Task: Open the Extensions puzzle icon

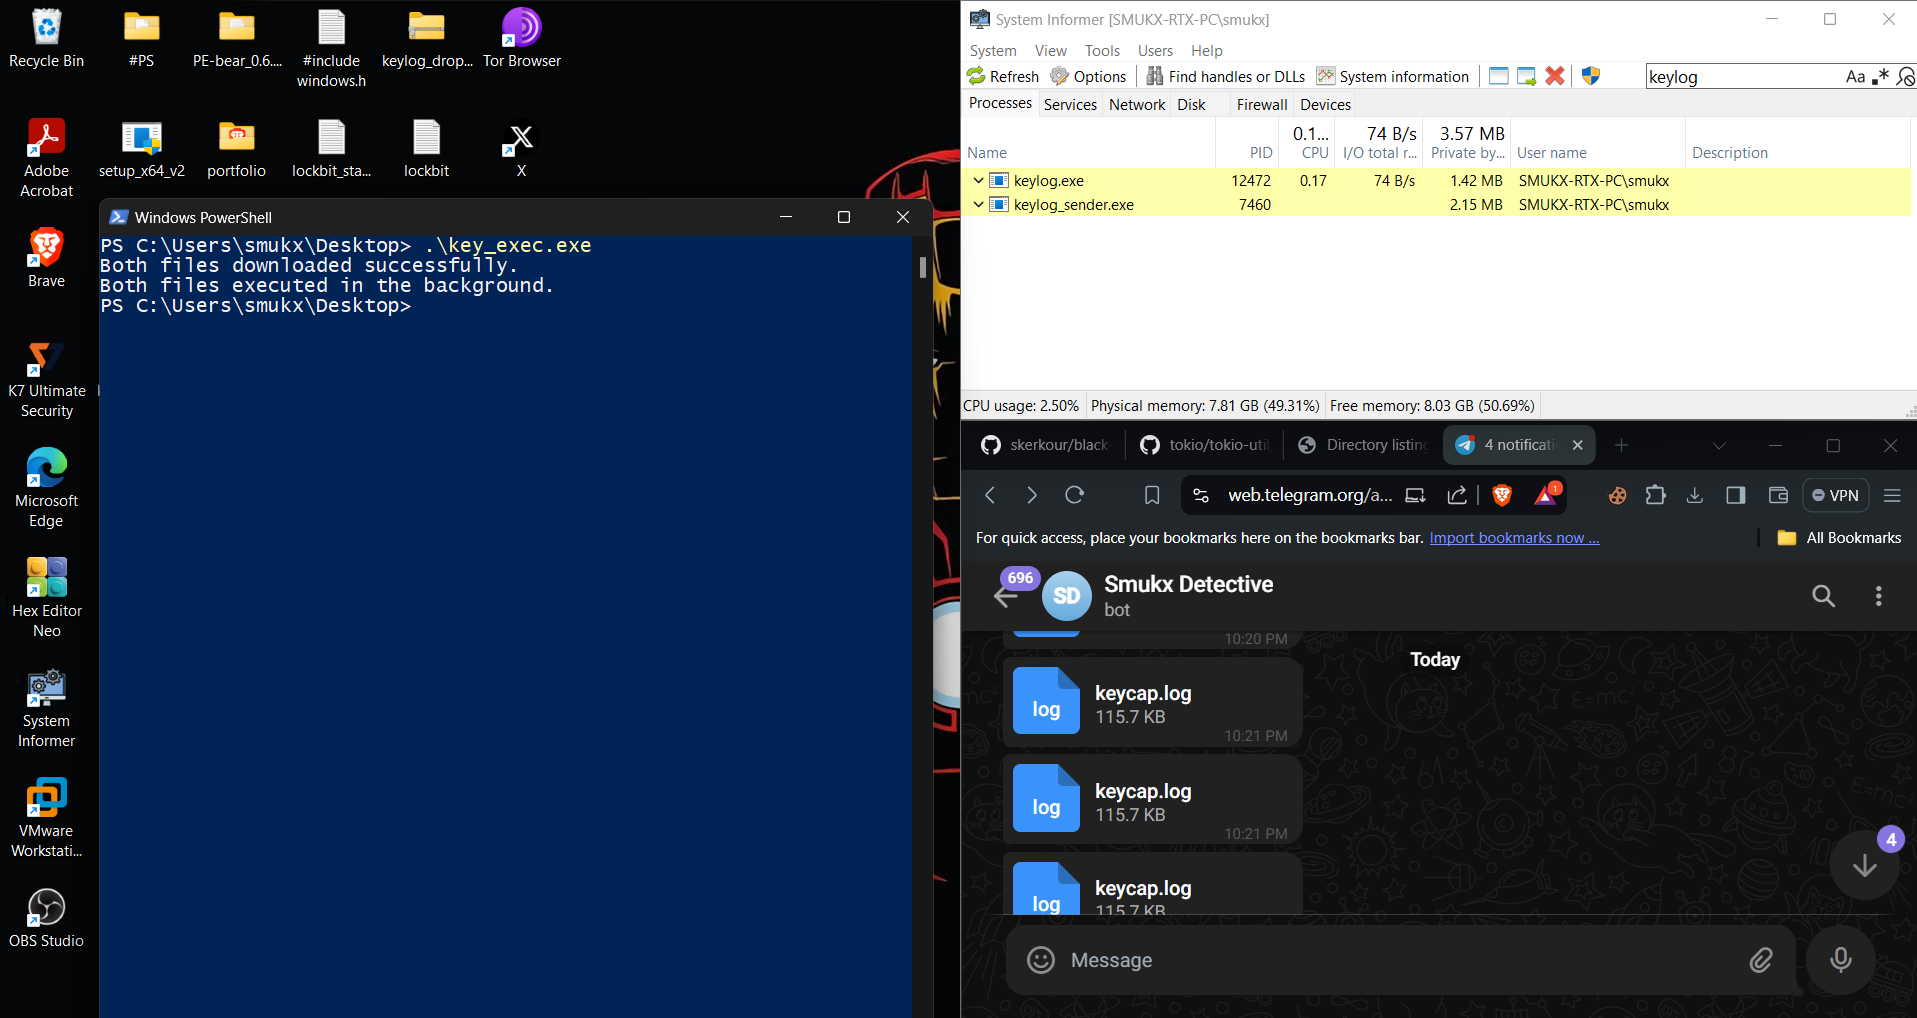Action: [1656, 495]
